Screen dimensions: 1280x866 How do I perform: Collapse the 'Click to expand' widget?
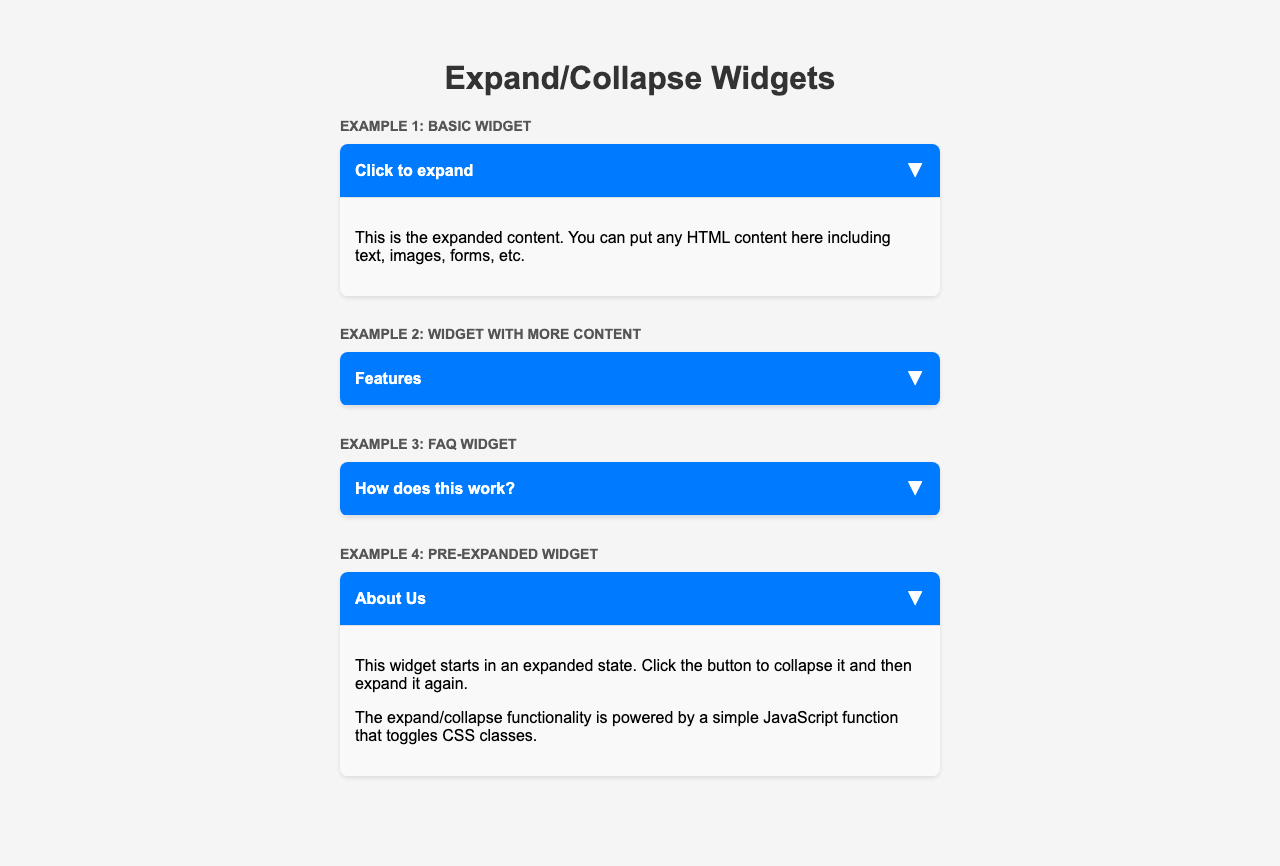coord(640,170)
